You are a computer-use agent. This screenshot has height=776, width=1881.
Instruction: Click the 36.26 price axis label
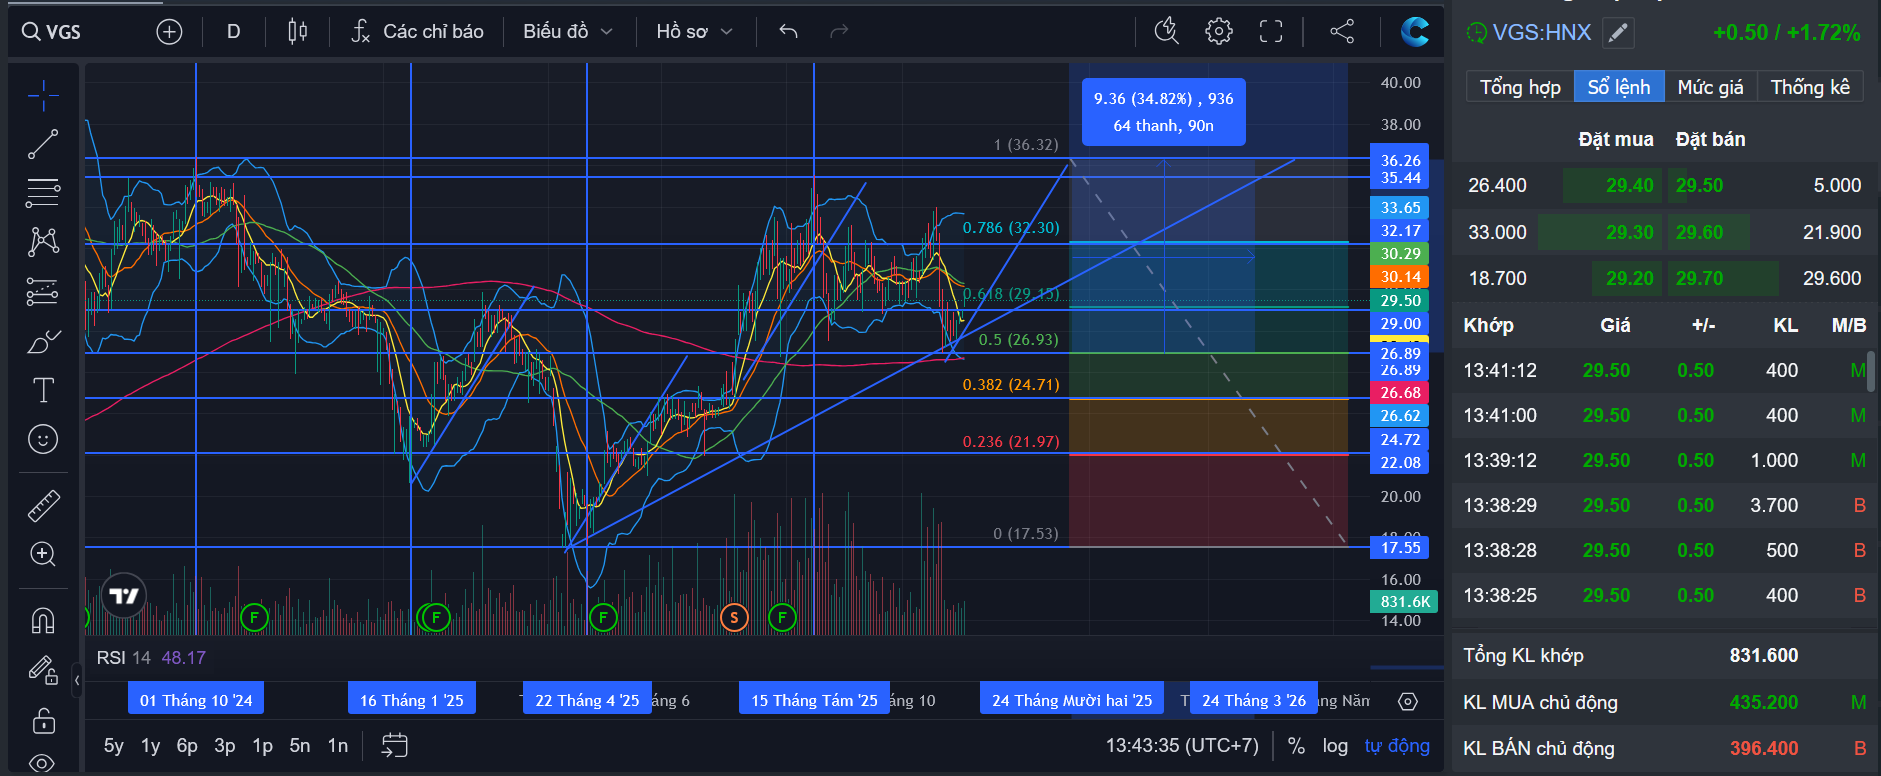[1400, 160]
